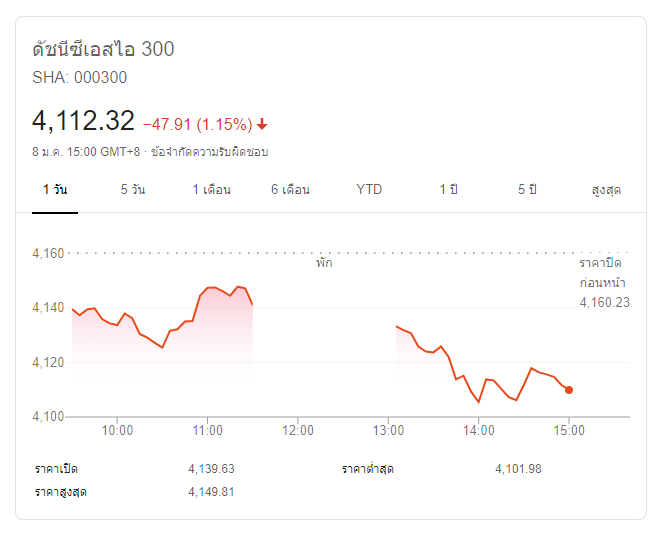663x537 pixels.
Task: Select the YTD tab
Action: [369, 189]
